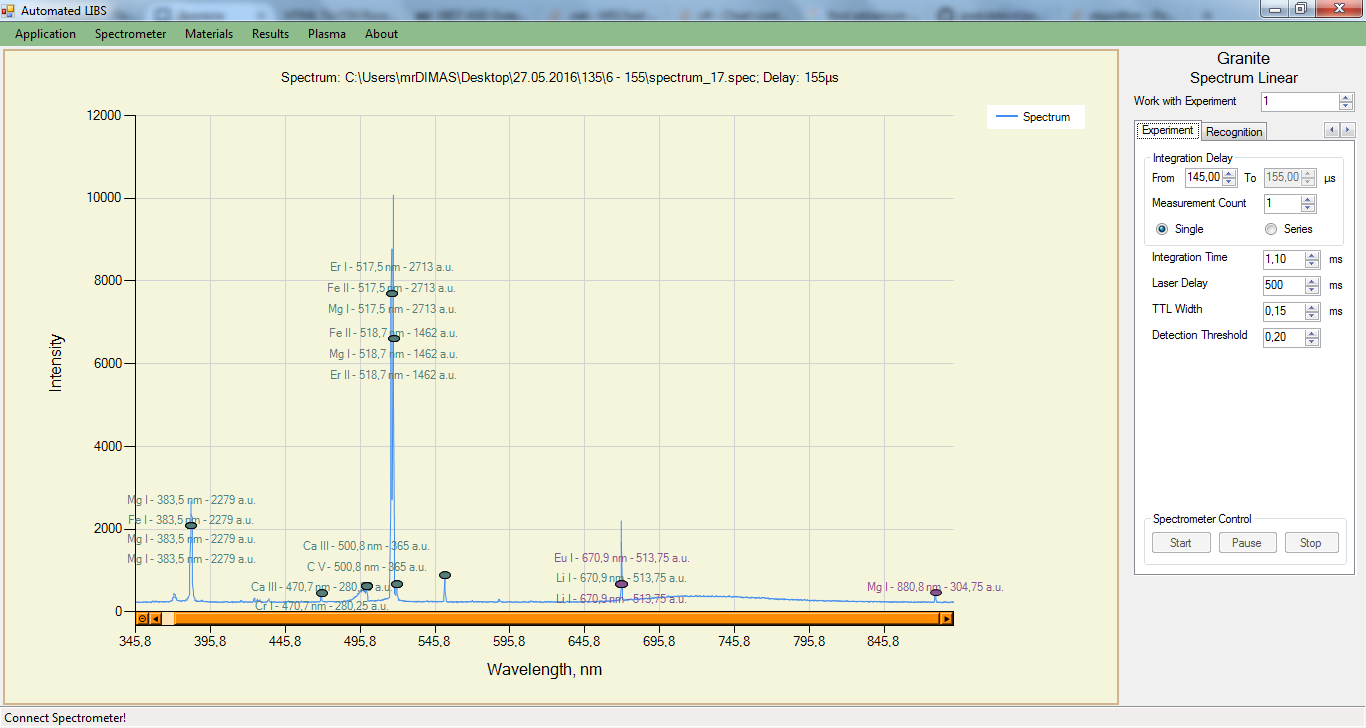Click the Spectrum legend entry
The image size is (1366, 728).
[1035, 117]
